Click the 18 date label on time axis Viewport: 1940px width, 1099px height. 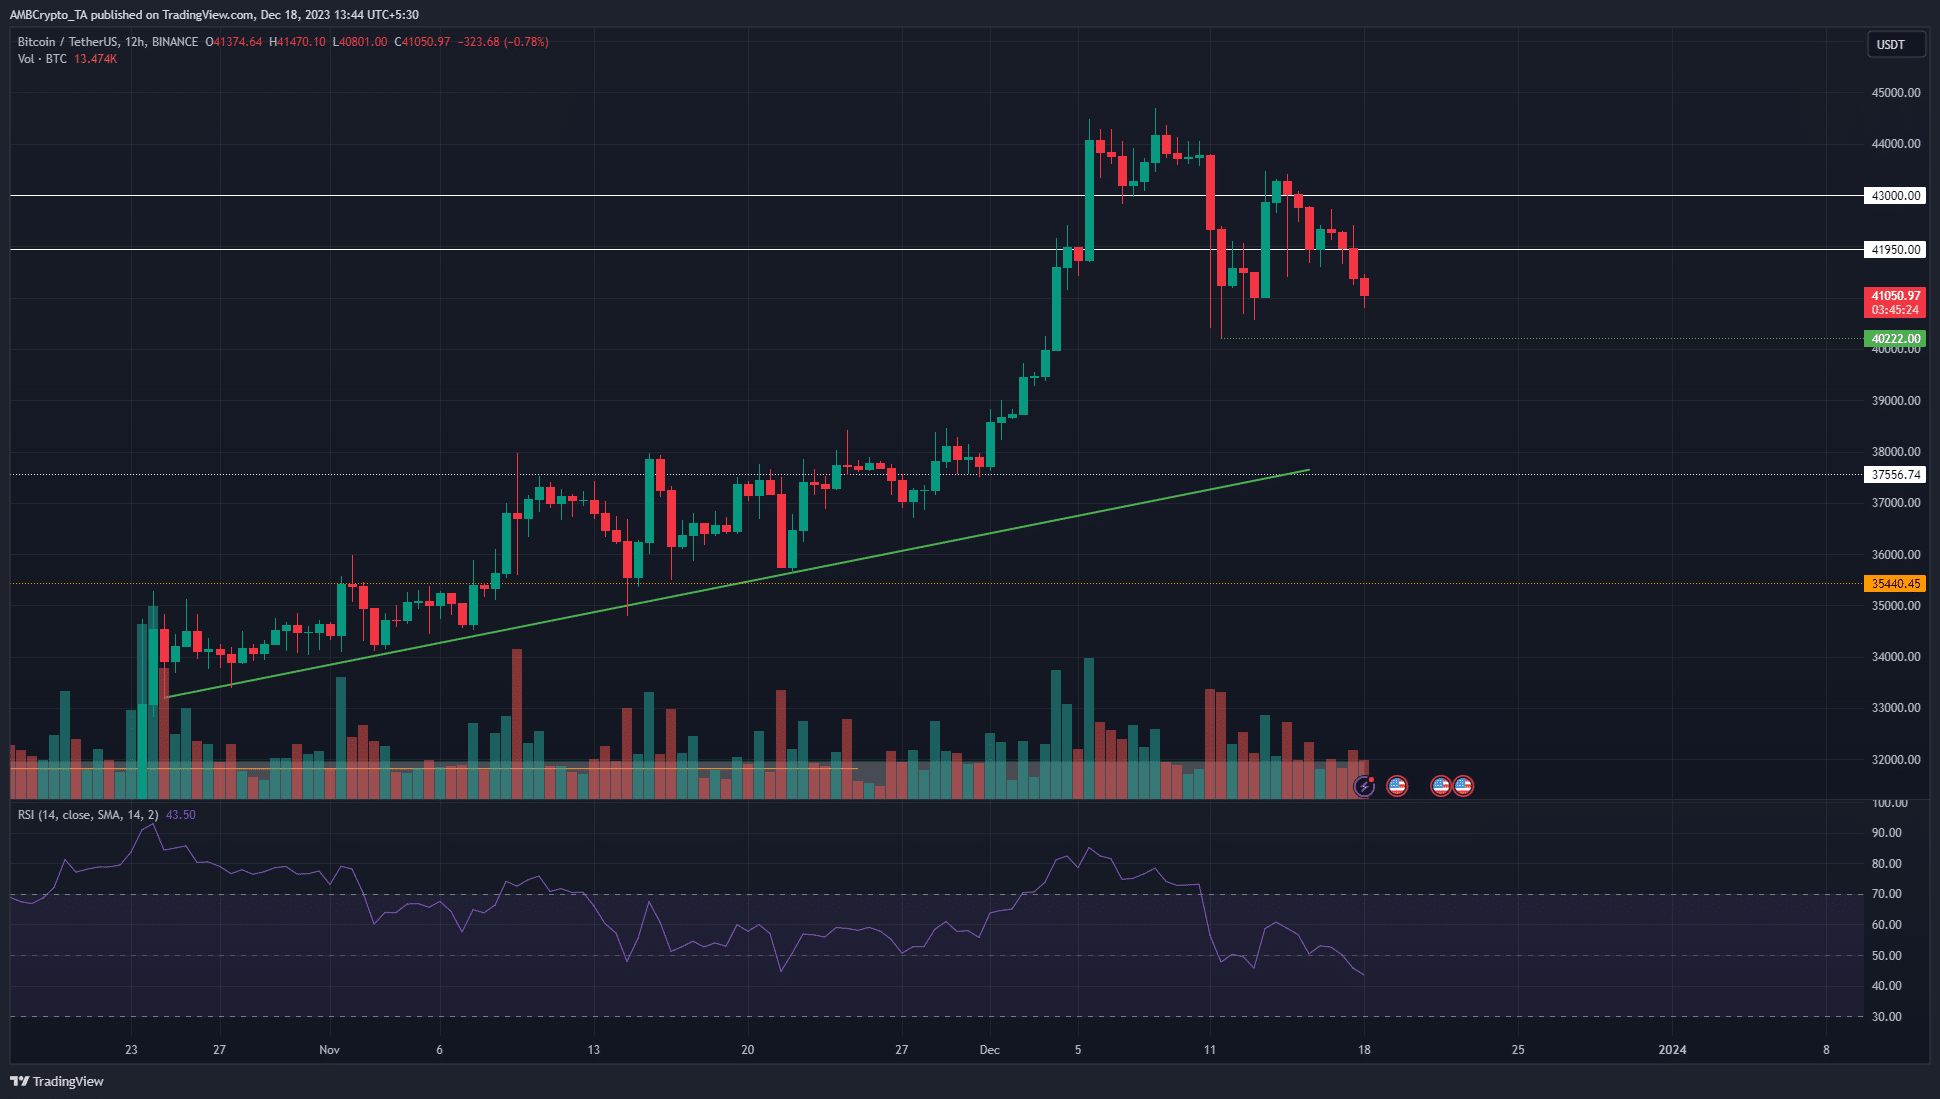point(1364,1050)
